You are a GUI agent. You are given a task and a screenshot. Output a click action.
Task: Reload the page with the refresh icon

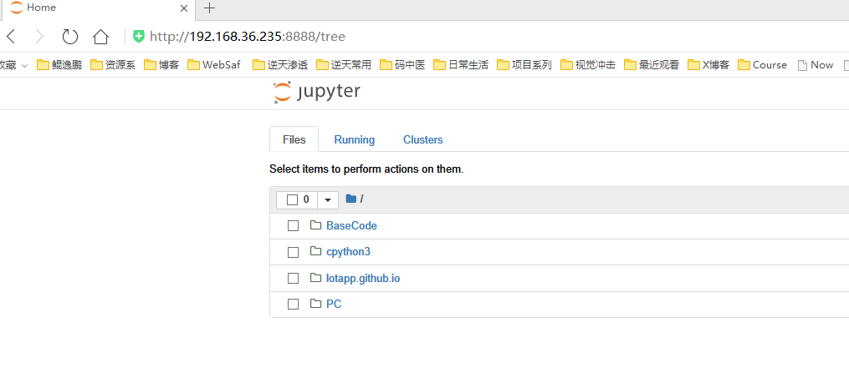coord(70,37)
